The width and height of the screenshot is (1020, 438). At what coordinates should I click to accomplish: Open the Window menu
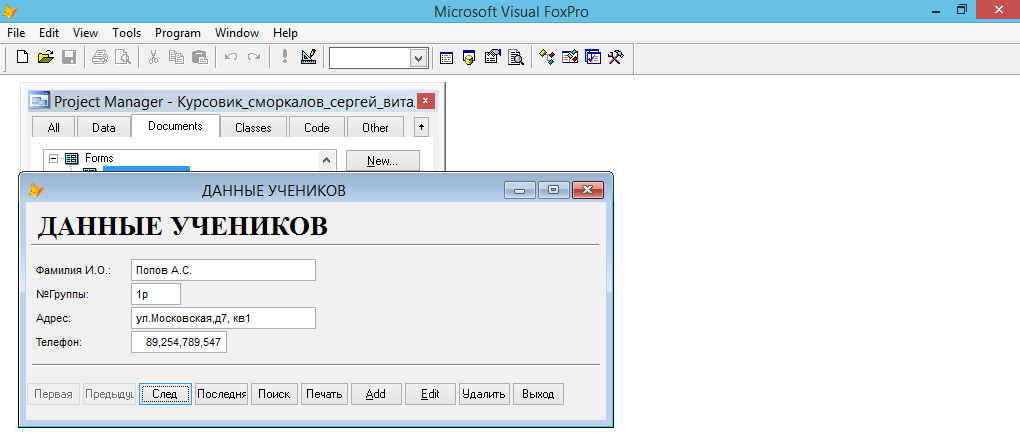pyautogui.click(x=237, y=33)
